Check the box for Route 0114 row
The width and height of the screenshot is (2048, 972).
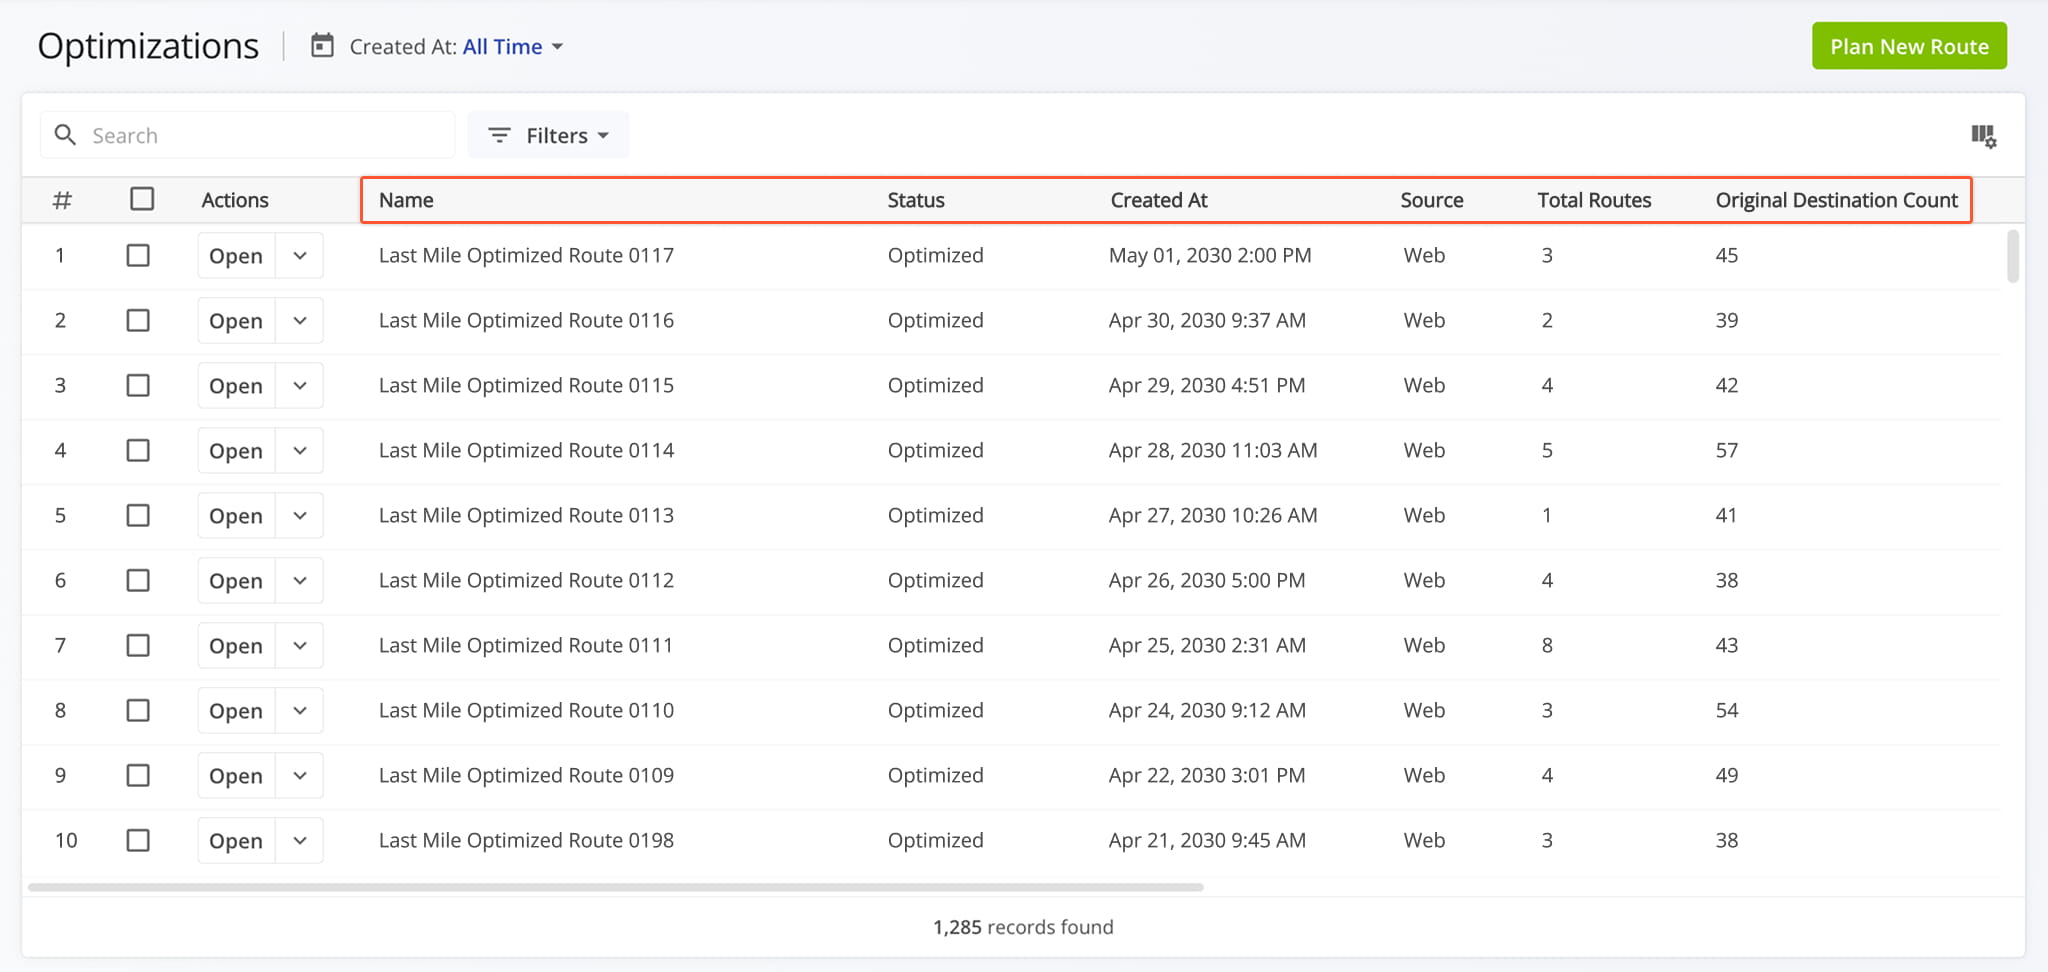pyautogui.click(x=138, y=450)
